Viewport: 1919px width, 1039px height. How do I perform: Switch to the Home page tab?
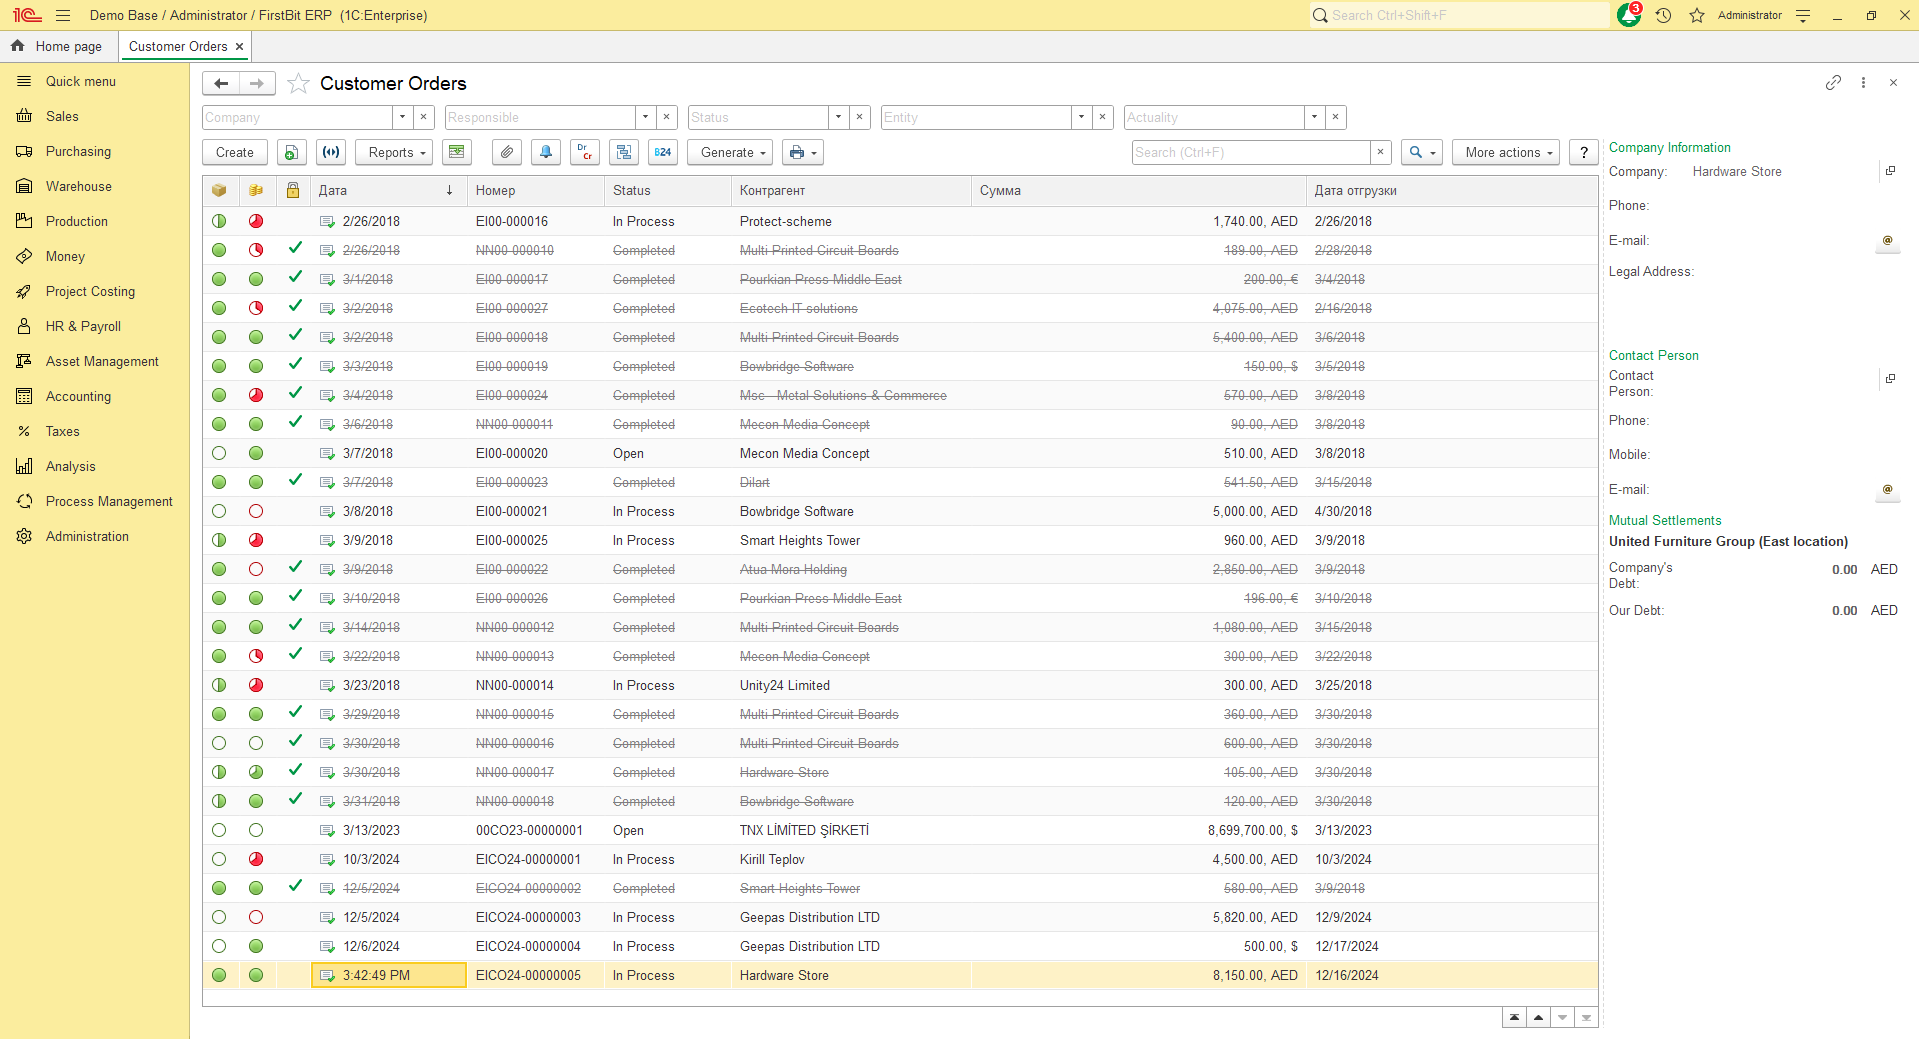click(x=58, y=46)
